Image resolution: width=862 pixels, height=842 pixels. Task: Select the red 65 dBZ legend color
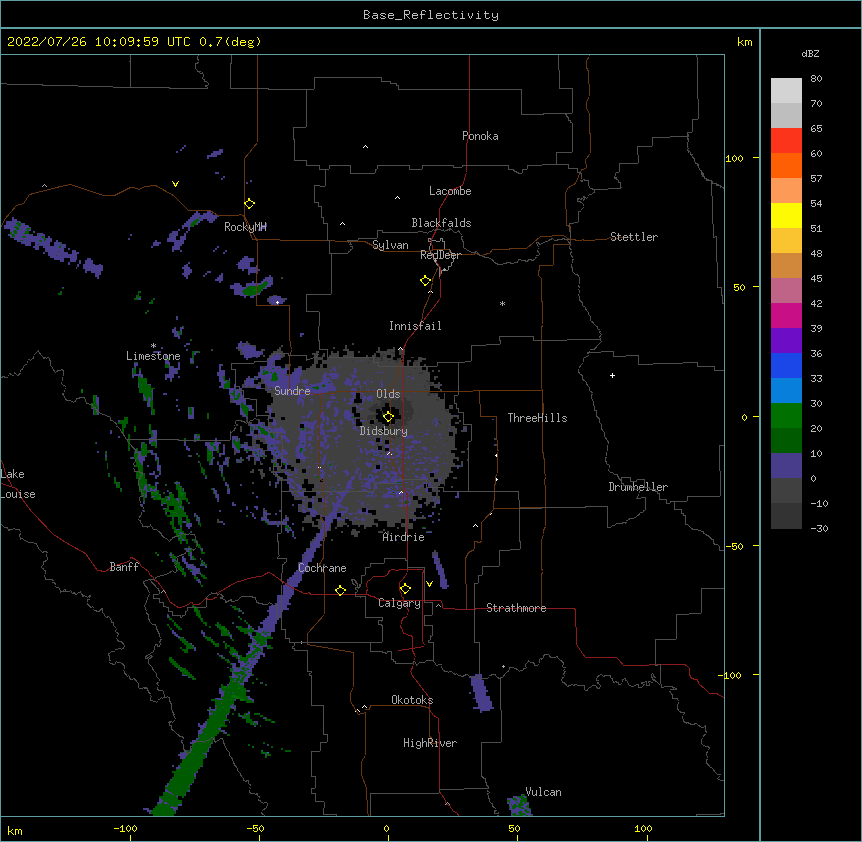coord(786,141)
